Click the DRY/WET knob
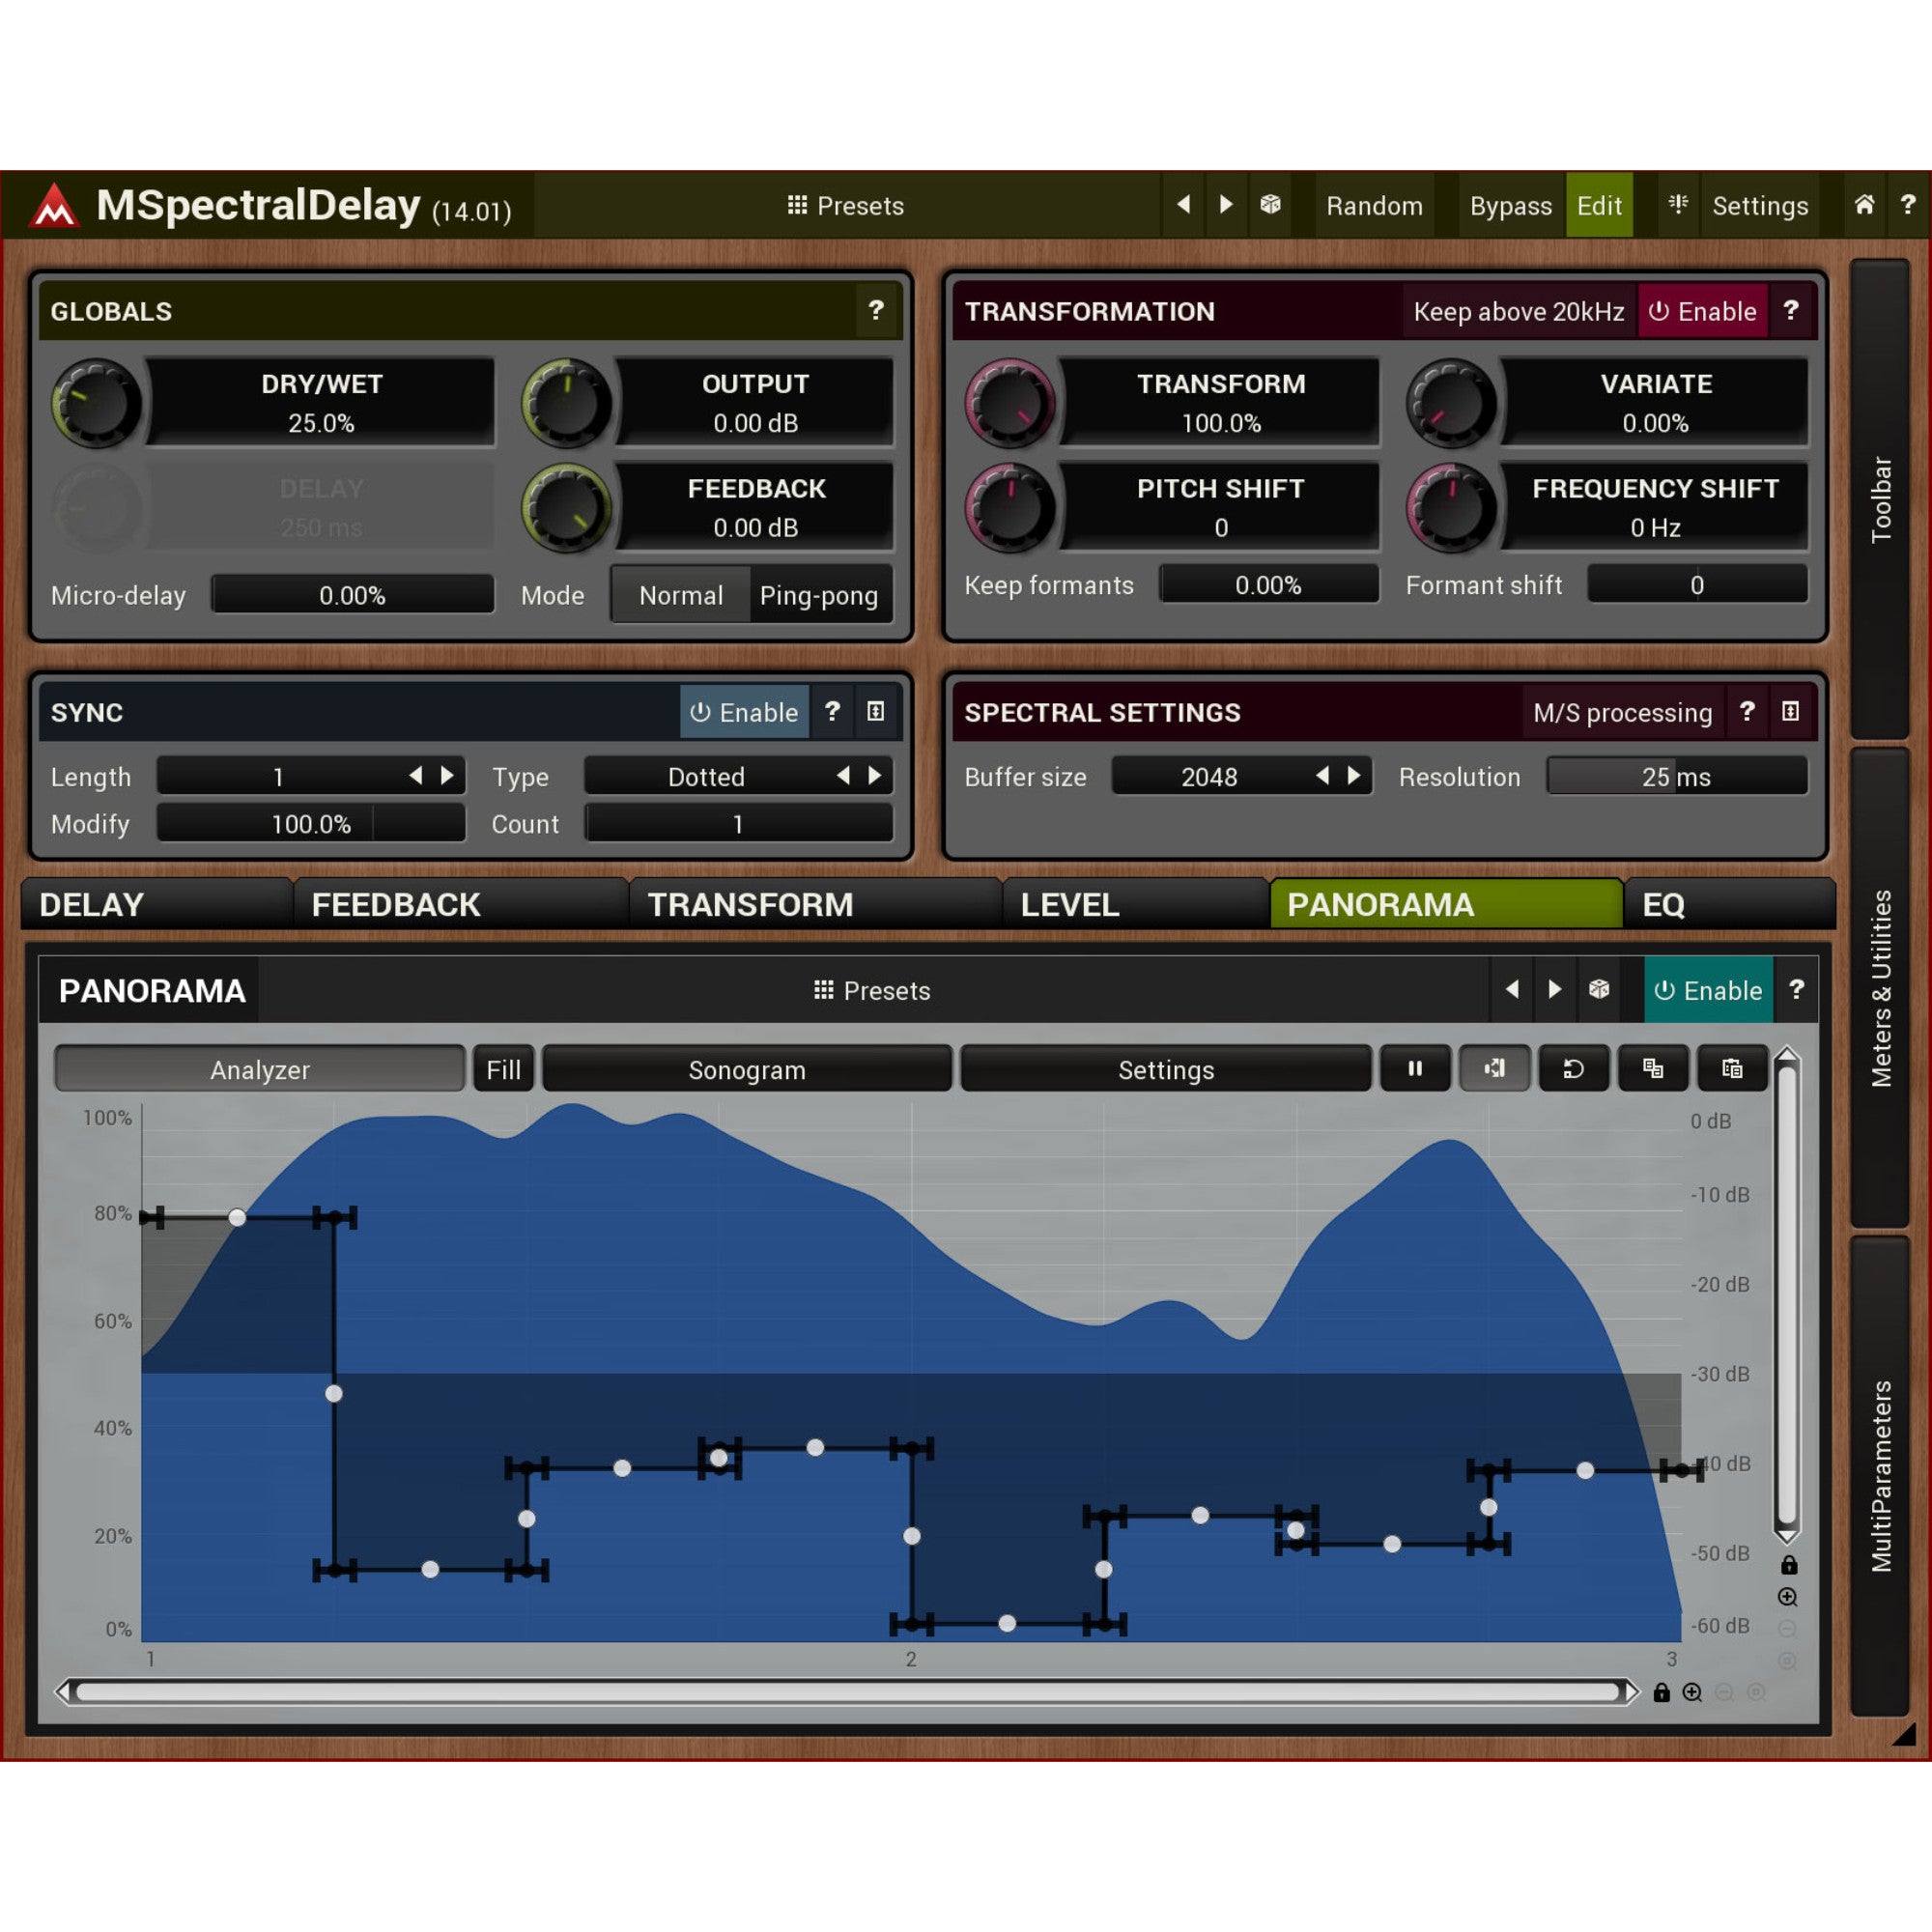Screen dimensions: 1932x1932 point(96,403)
